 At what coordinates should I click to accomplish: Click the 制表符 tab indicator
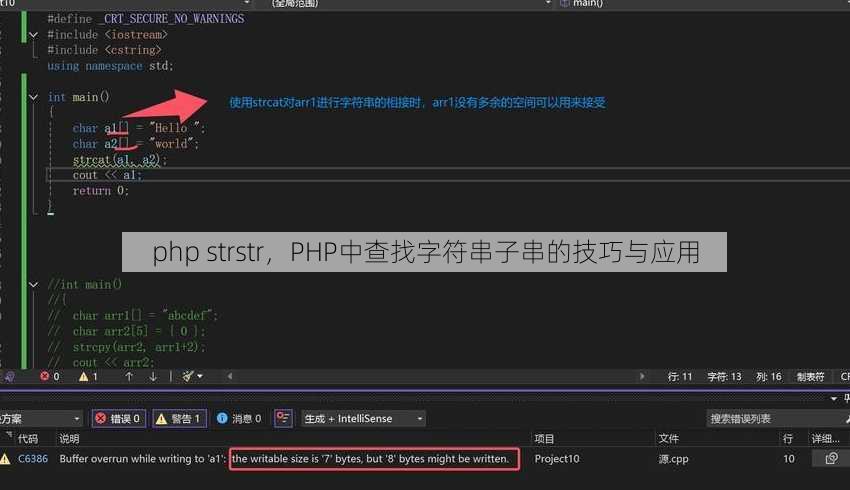pos(810,377)
